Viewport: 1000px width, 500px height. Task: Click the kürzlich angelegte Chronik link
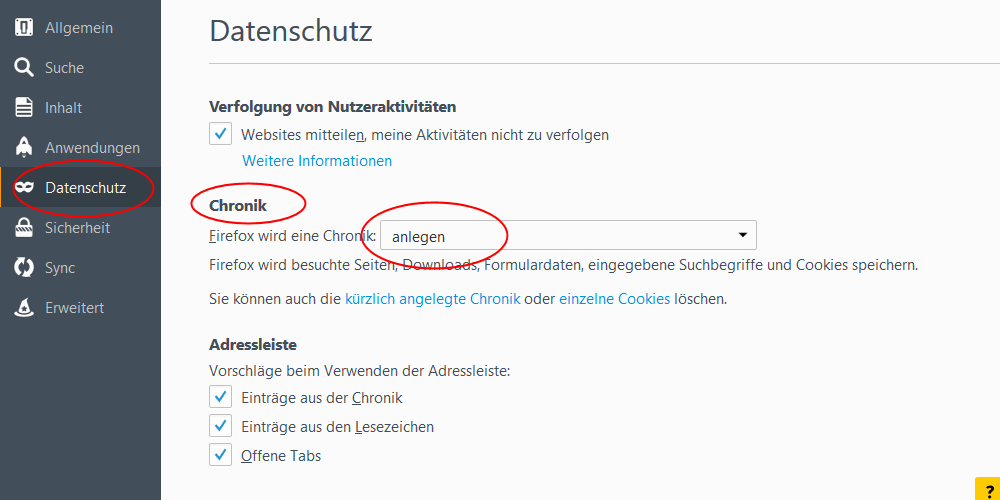[x=432, y=299]
